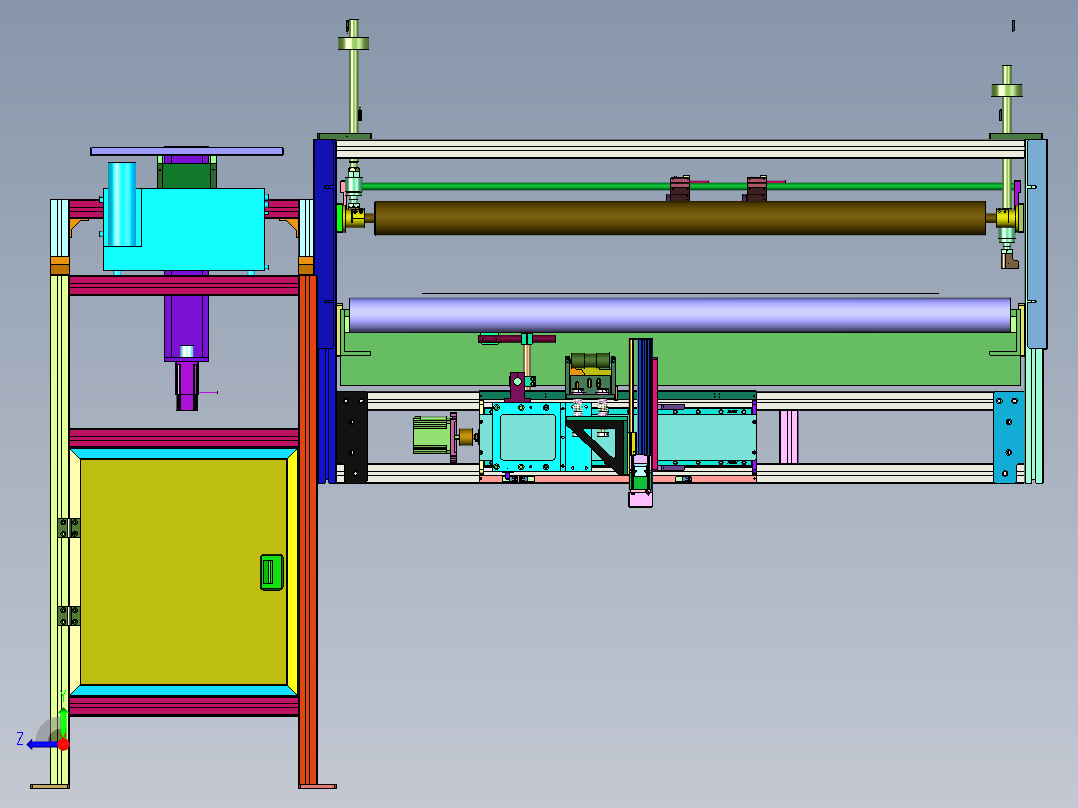Select the orange-red vertical frame column

308,530
